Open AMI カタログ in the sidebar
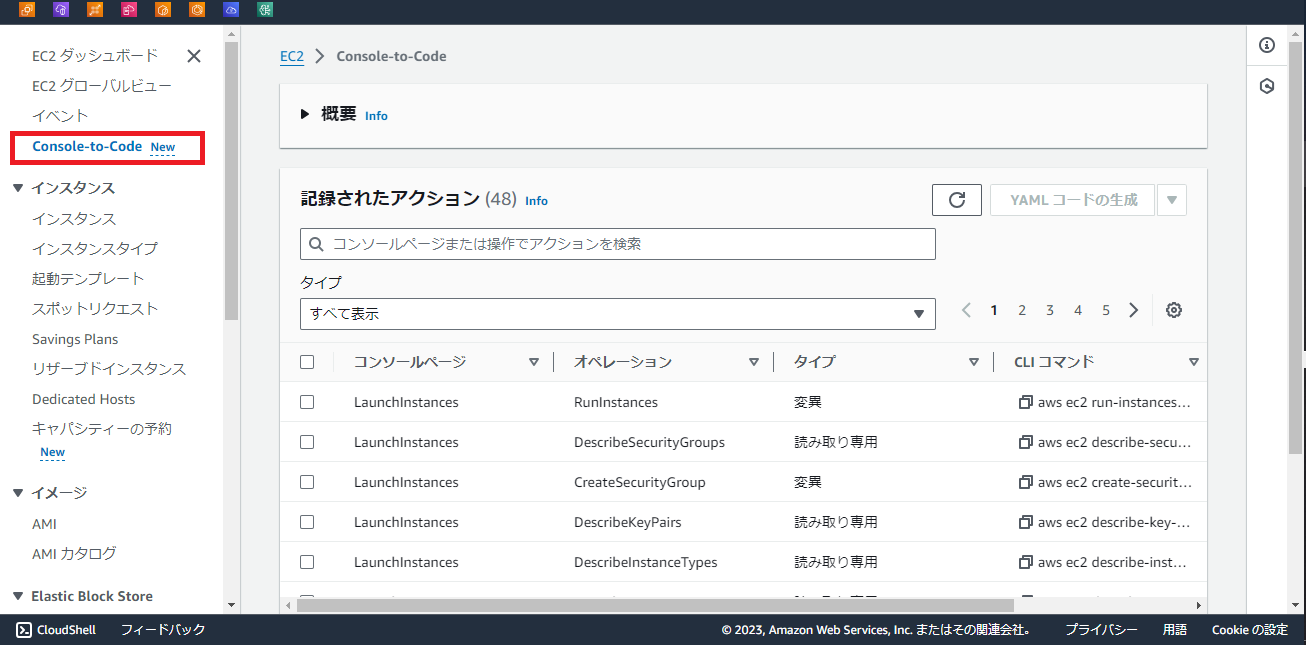This screenshot has height=645, width=1306. (74, 553)
